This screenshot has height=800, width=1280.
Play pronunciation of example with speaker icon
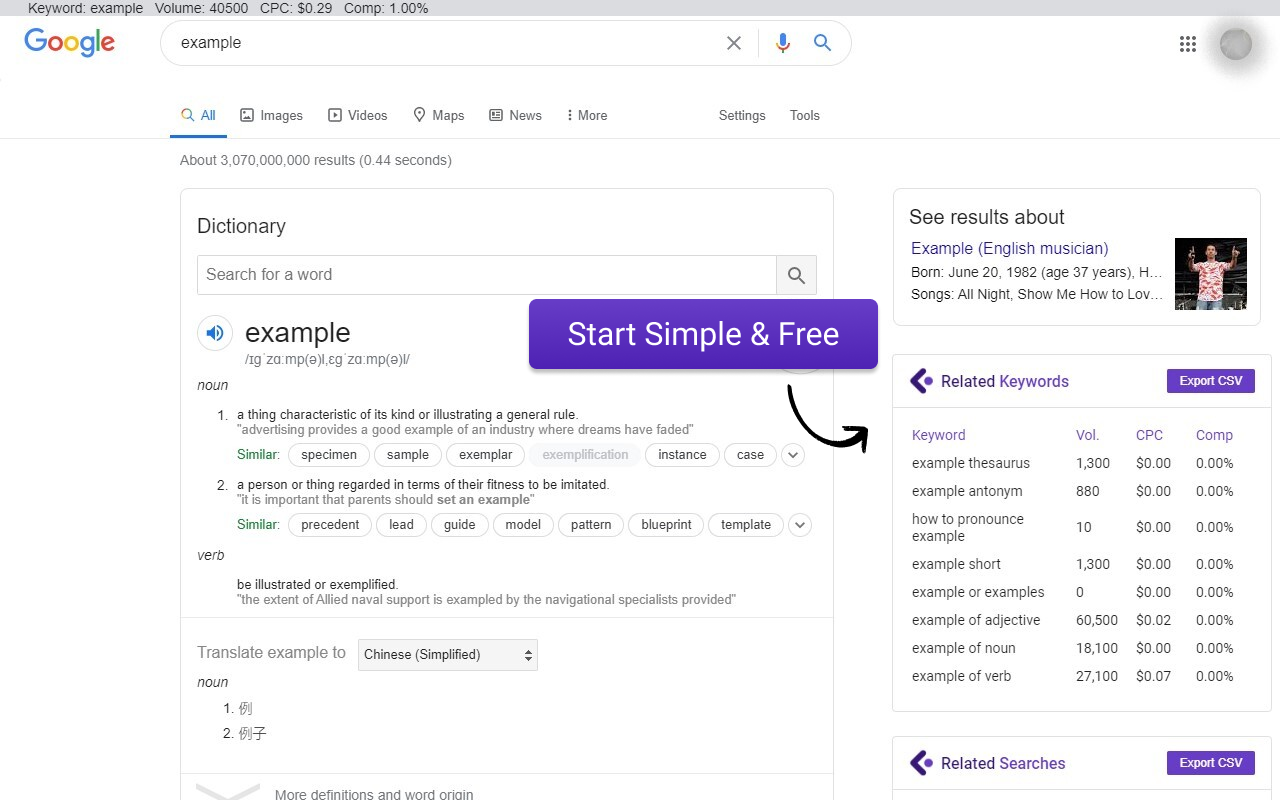(x=215, y=333)
